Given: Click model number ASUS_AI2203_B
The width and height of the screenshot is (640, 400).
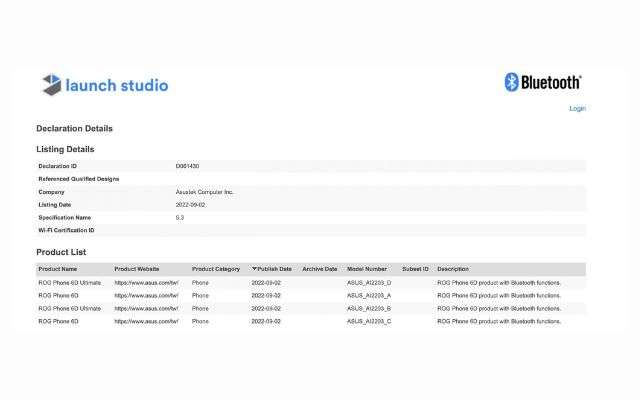Looking at the screenshot, I should pos(369,309).
